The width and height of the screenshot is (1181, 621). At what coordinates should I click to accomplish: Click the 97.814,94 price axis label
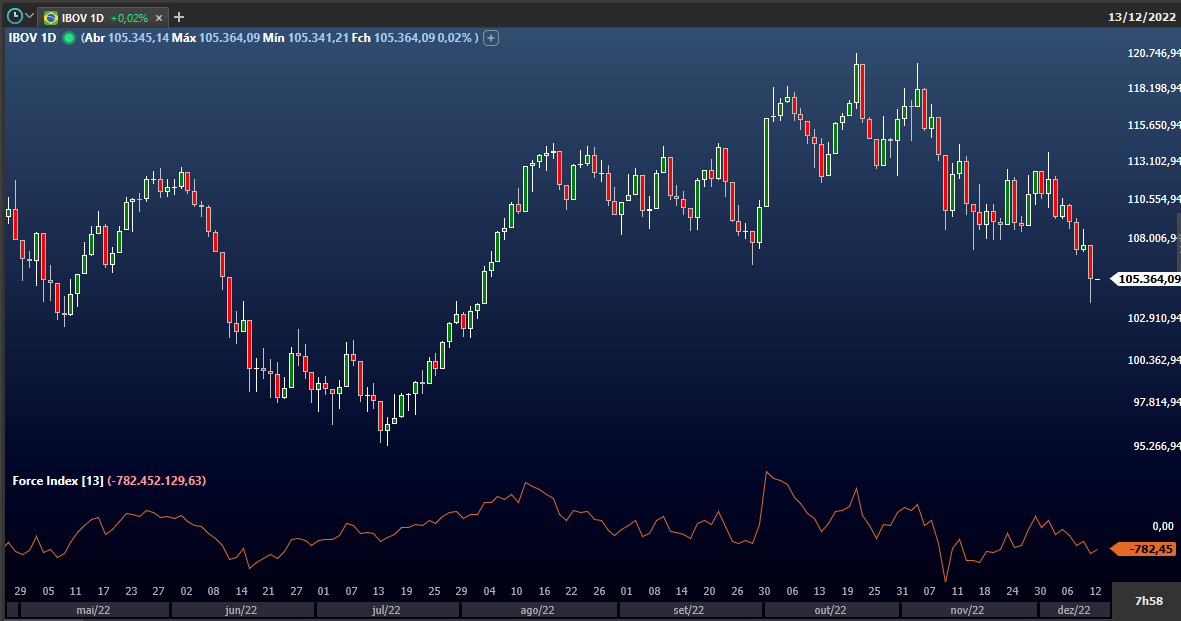point(1156,402)
